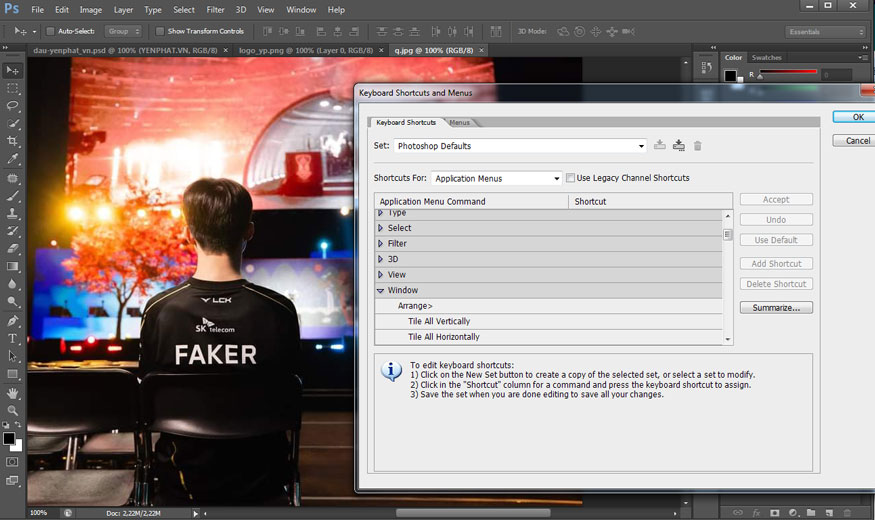Viewport: 875px width, 520px height.
Task: Collapse the Window command group
Action: (x=381, y=290)
